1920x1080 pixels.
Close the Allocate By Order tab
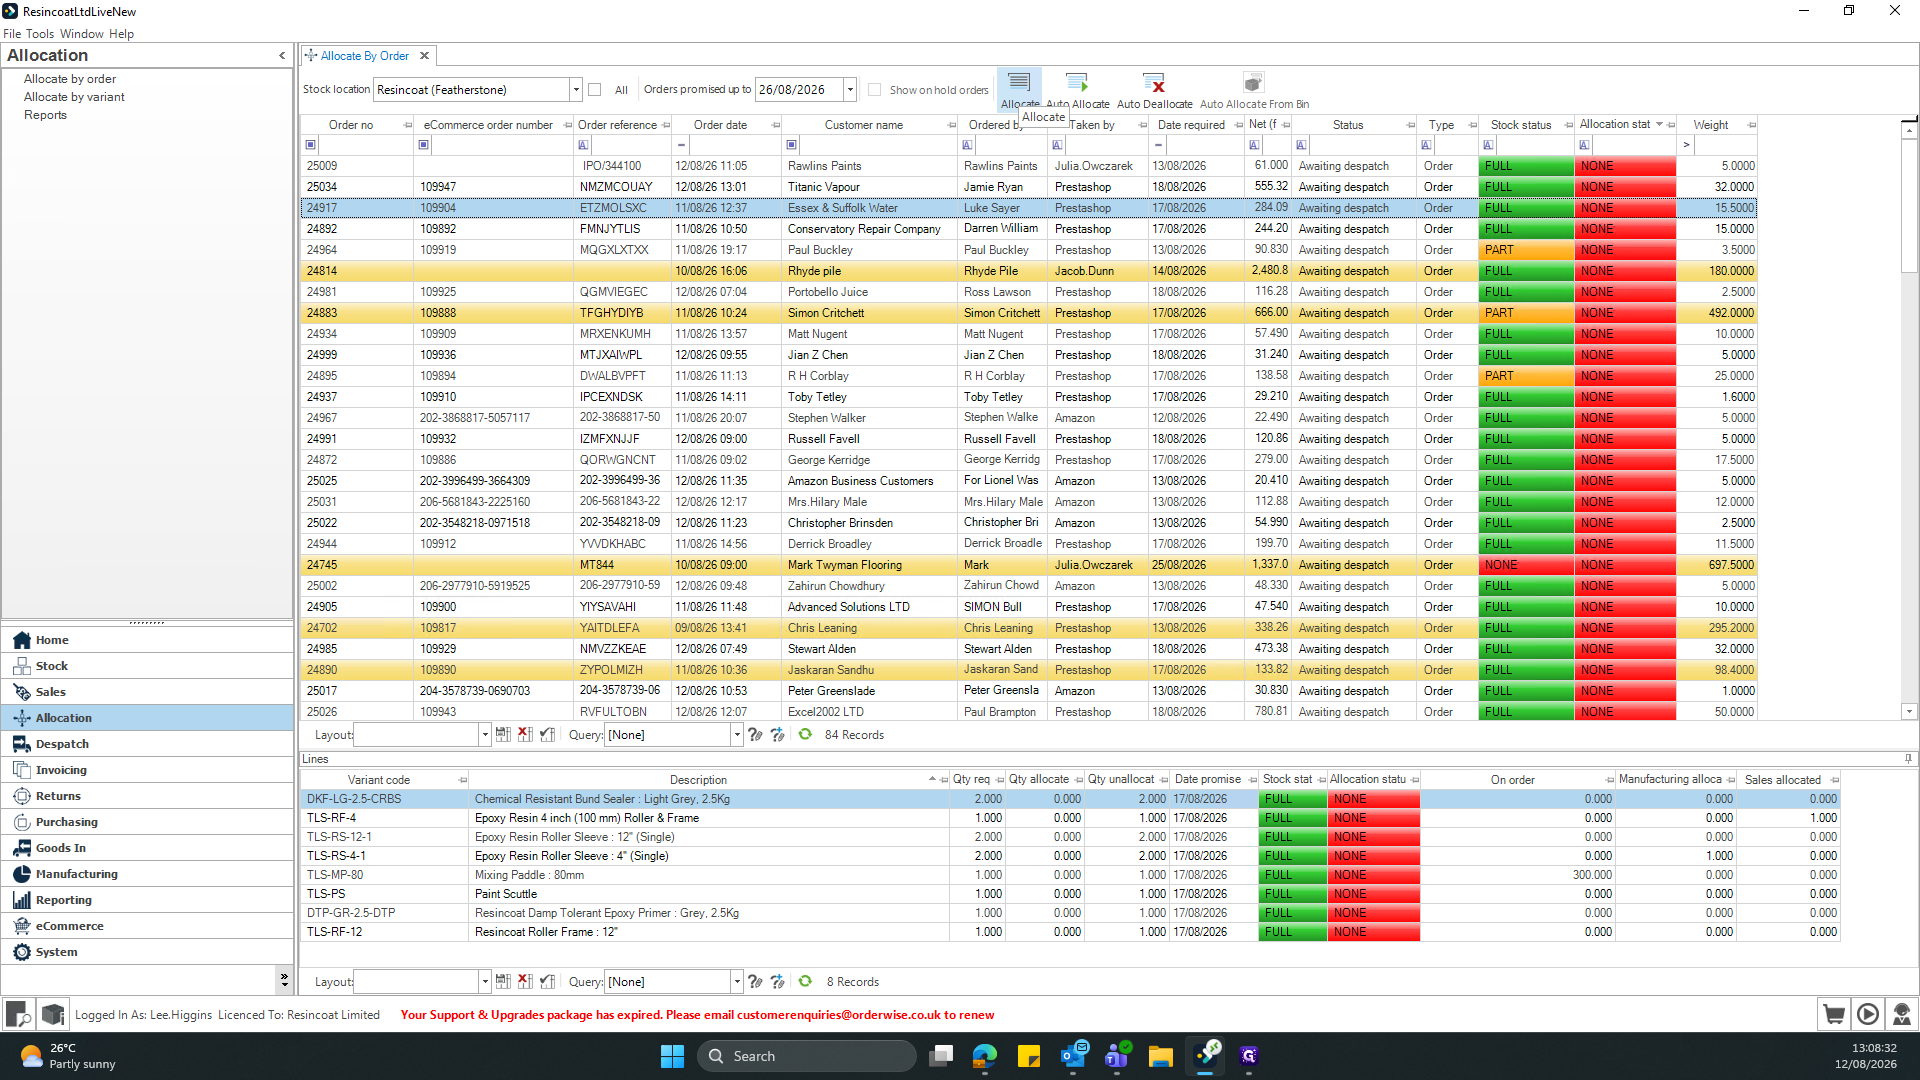[x=424, y=56]
